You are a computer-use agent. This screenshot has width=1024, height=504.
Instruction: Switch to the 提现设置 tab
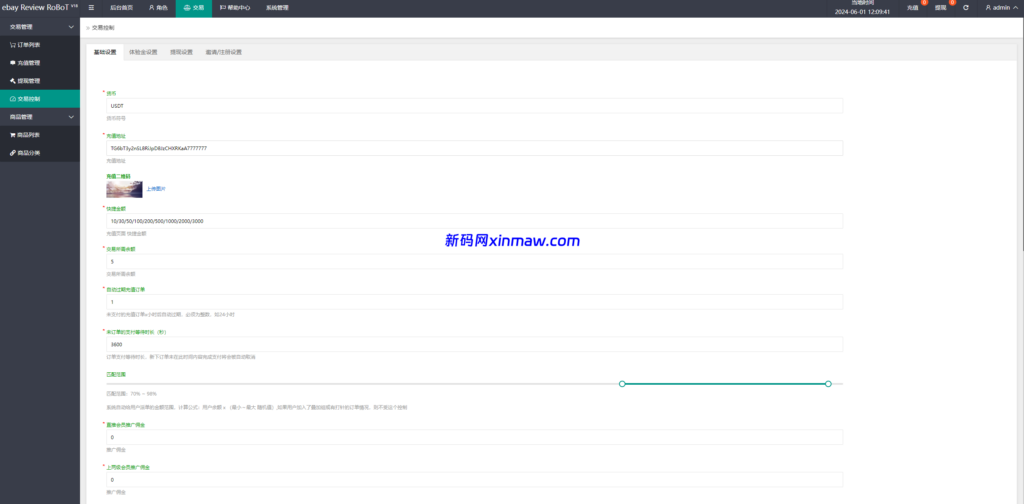182,52
